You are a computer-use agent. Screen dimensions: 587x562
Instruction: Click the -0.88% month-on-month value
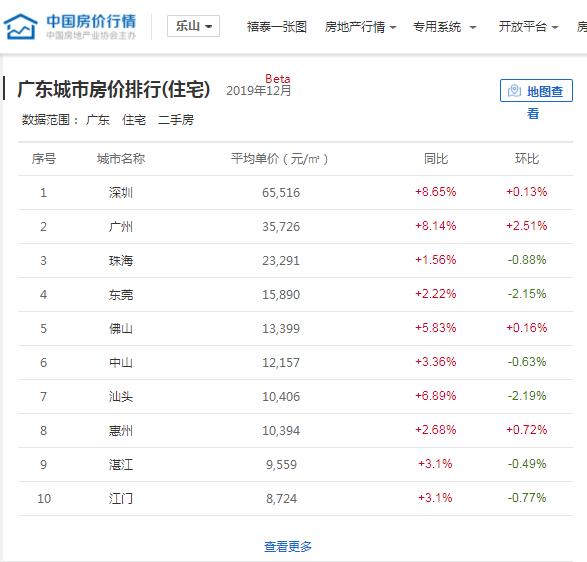click(527, 260)
